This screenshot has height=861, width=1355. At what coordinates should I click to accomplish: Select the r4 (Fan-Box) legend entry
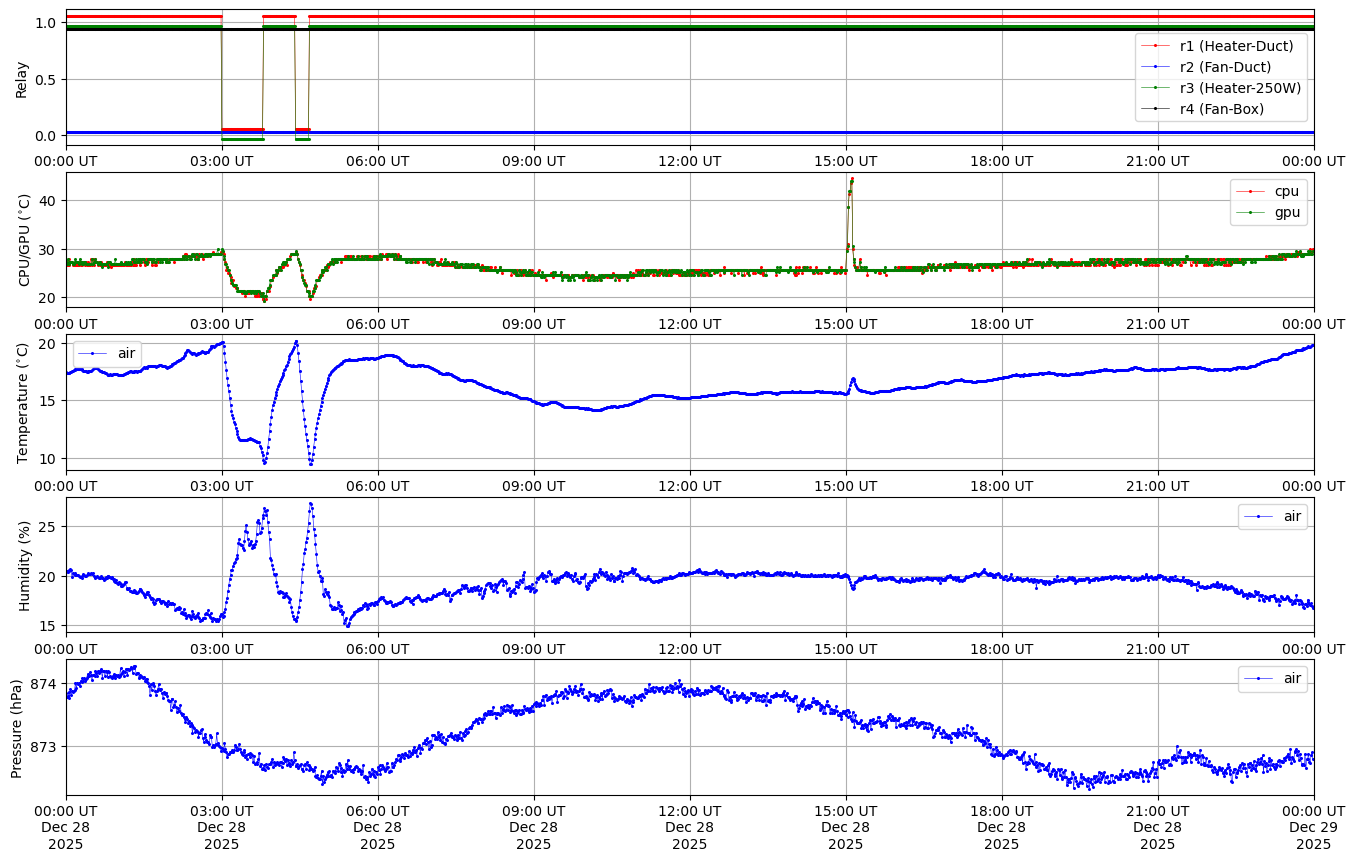pos(1221,109)
